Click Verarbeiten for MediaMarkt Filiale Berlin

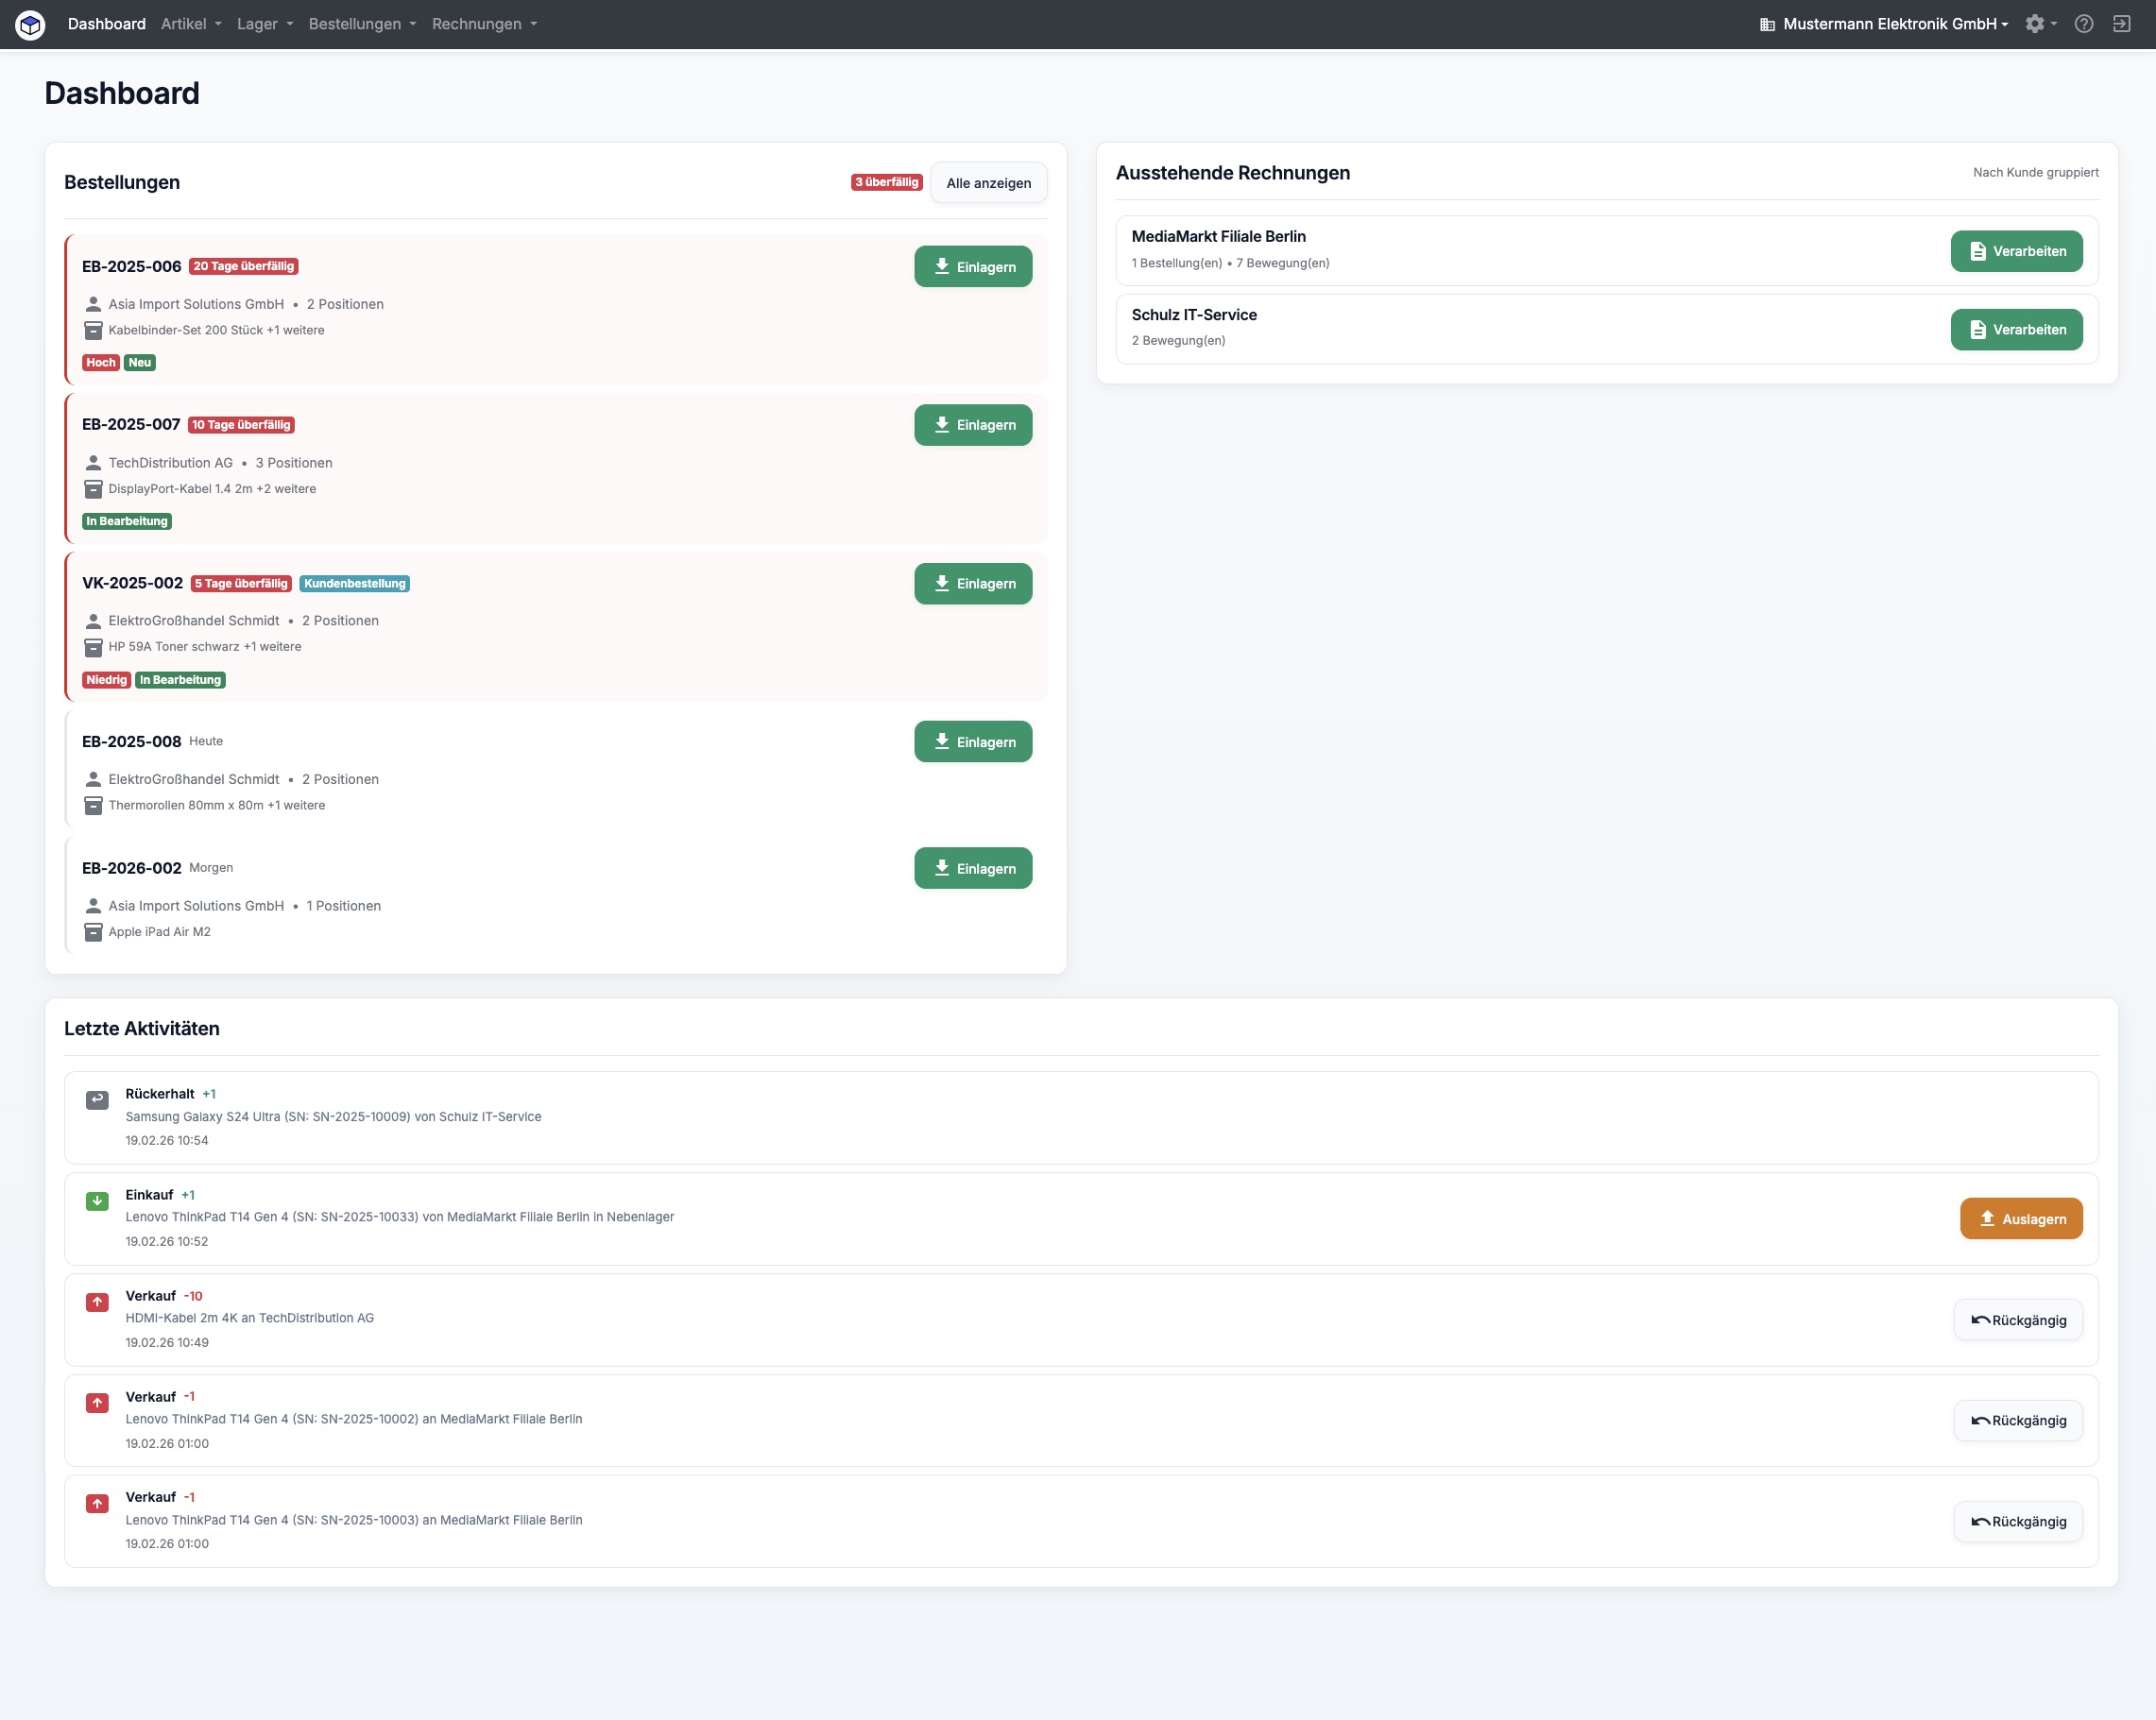tap(2016, 251)
